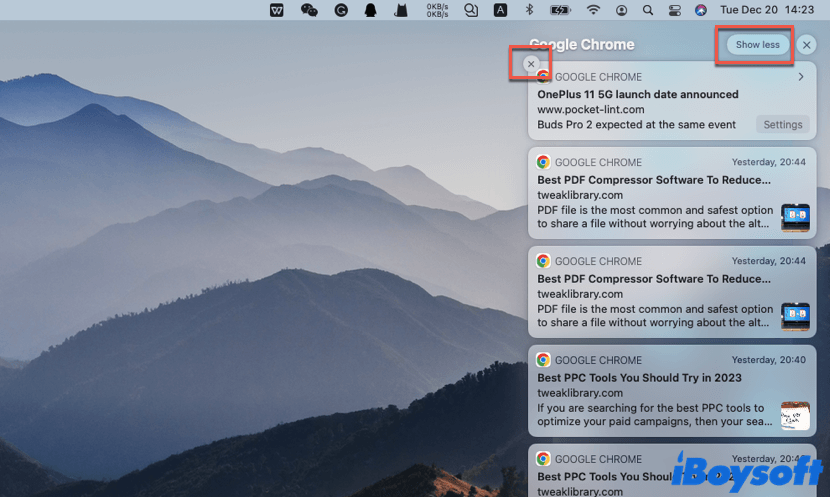The image size is (830, 497).
Task: Dismiss the OnePlus 11 5G notification
Action: pos(531,64)
